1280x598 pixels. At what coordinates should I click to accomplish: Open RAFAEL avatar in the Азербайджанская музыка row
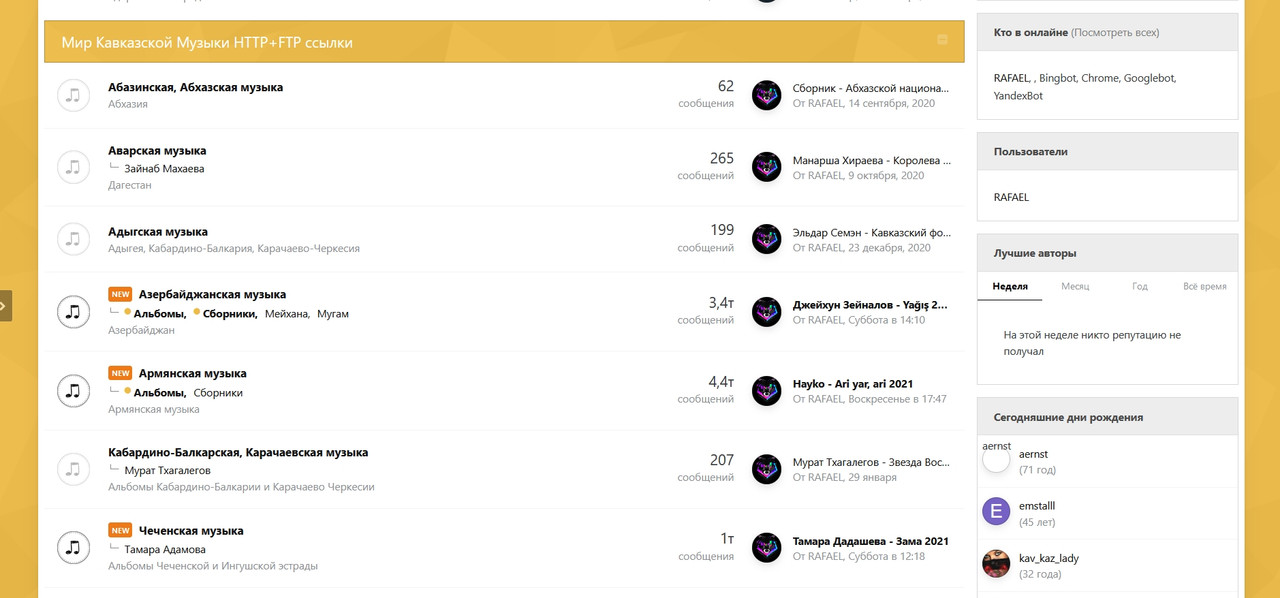click(x=766, y=311)
